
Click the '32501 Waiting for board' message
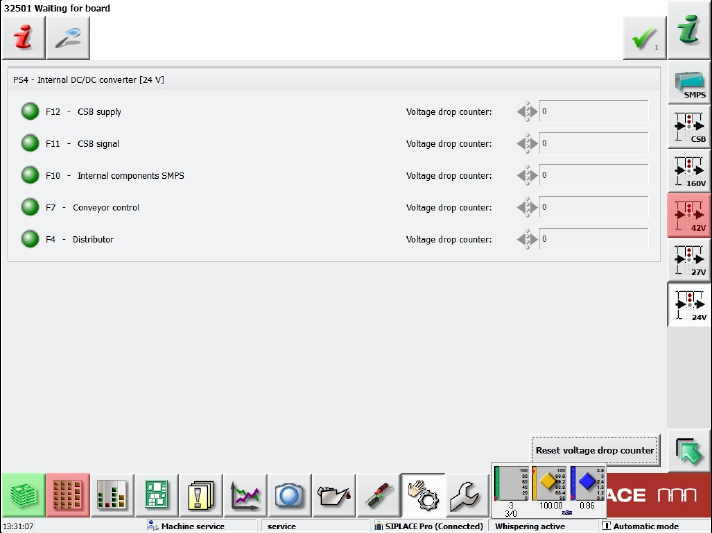(x=57, y=8)
